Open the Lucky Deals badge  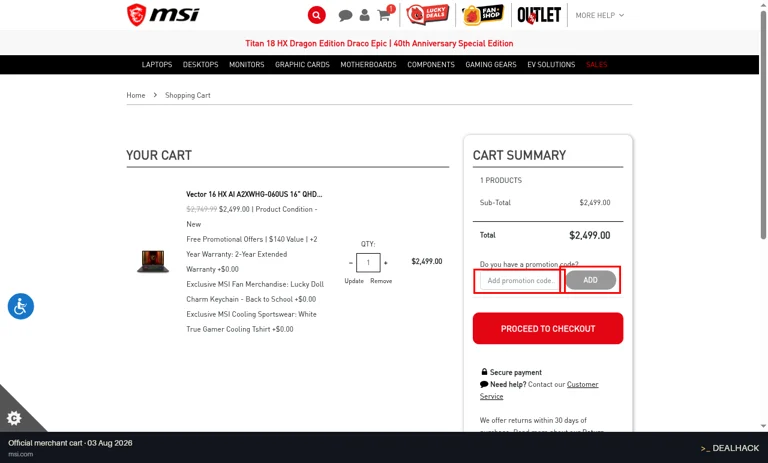click(428, 15)
